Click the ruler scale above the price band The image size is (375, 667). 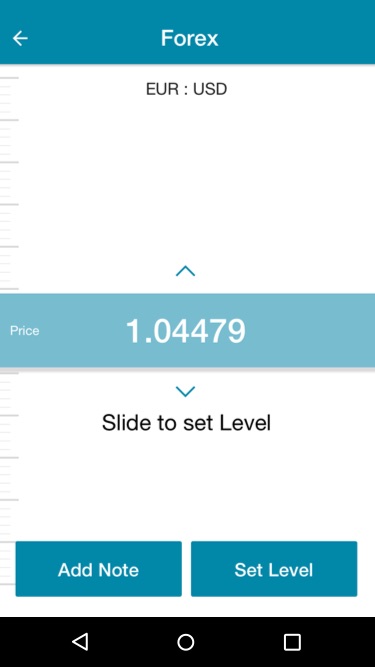point(9,183)
